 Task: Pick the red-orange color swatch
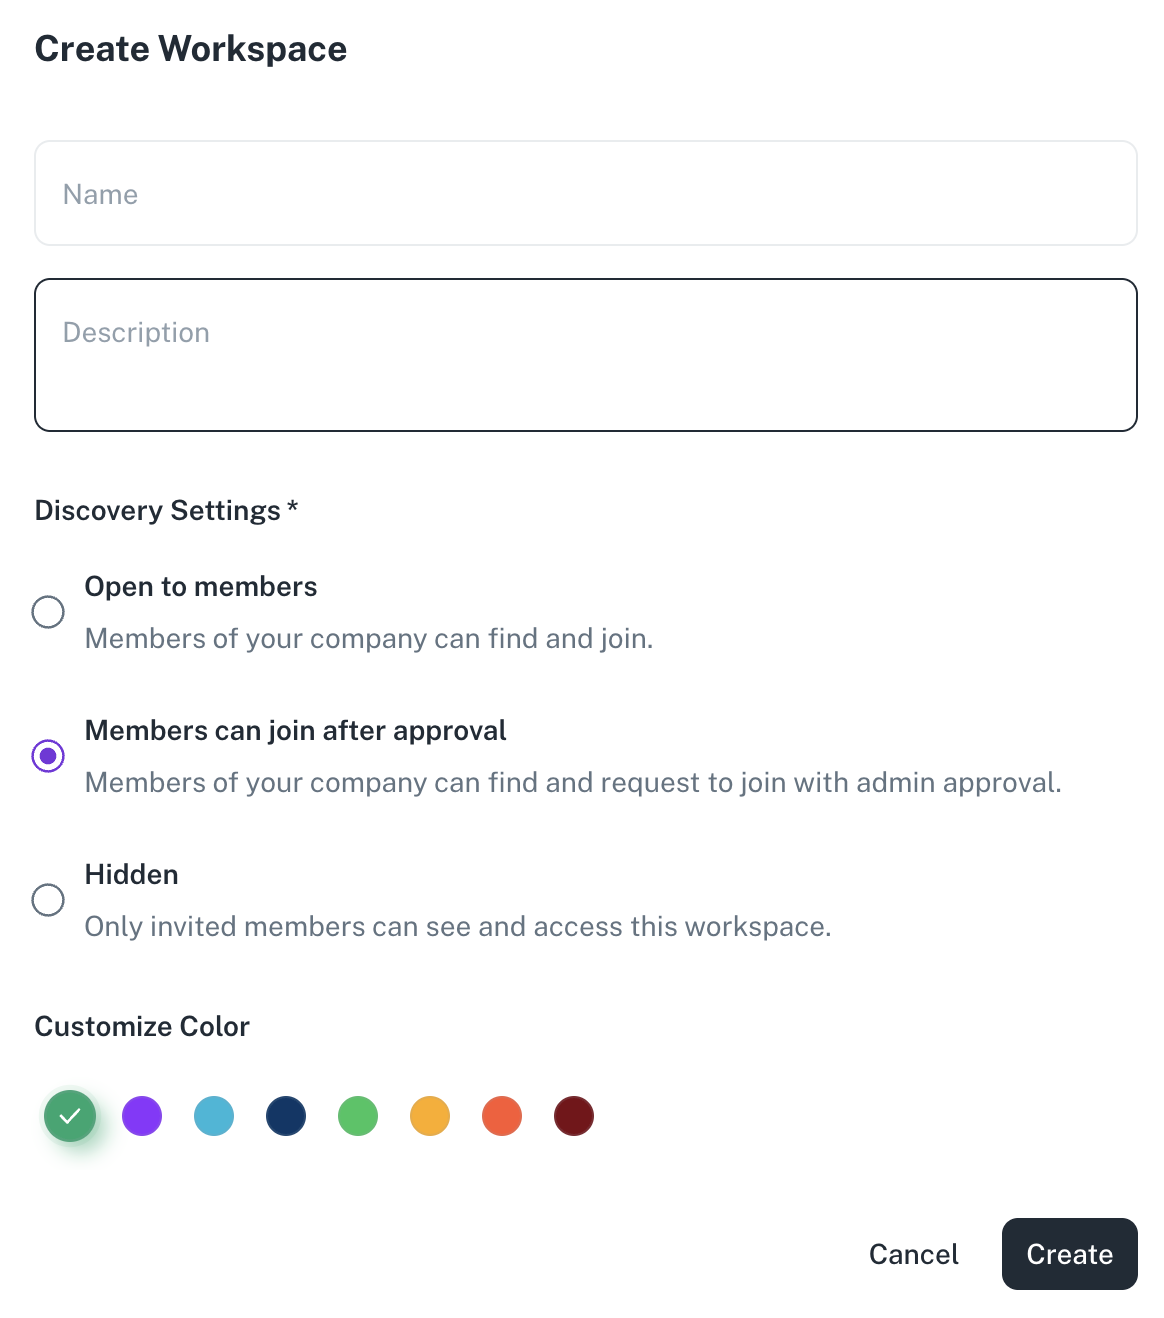tap(502, 1116)
